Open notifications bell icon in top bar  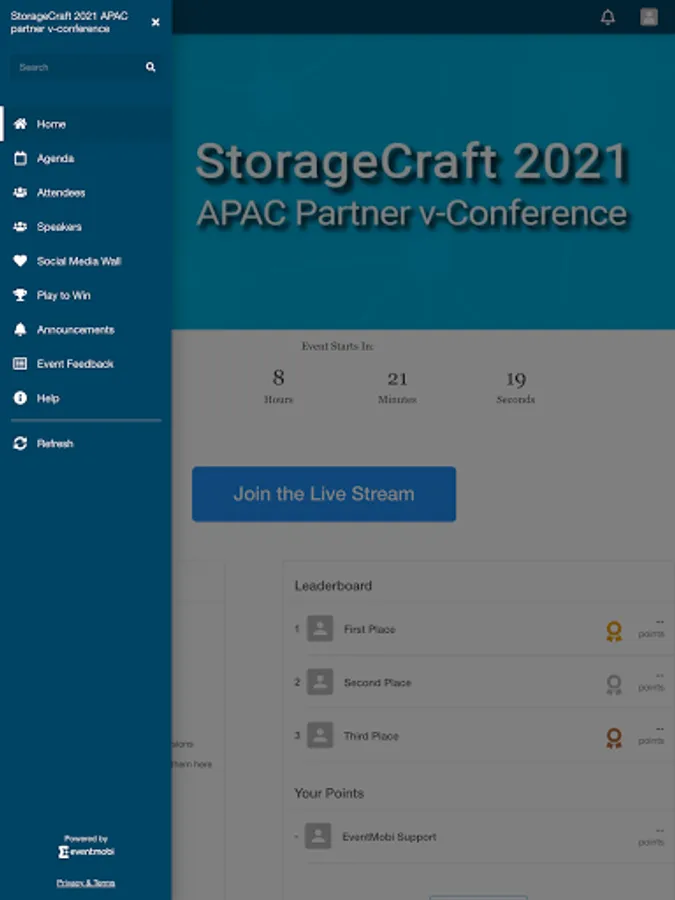pos(608,17)
